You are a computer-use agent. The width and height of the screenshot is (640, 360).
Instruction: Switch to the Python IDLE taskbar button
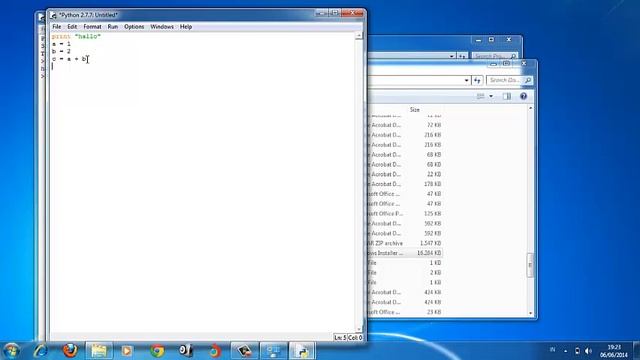coord(302,351)
